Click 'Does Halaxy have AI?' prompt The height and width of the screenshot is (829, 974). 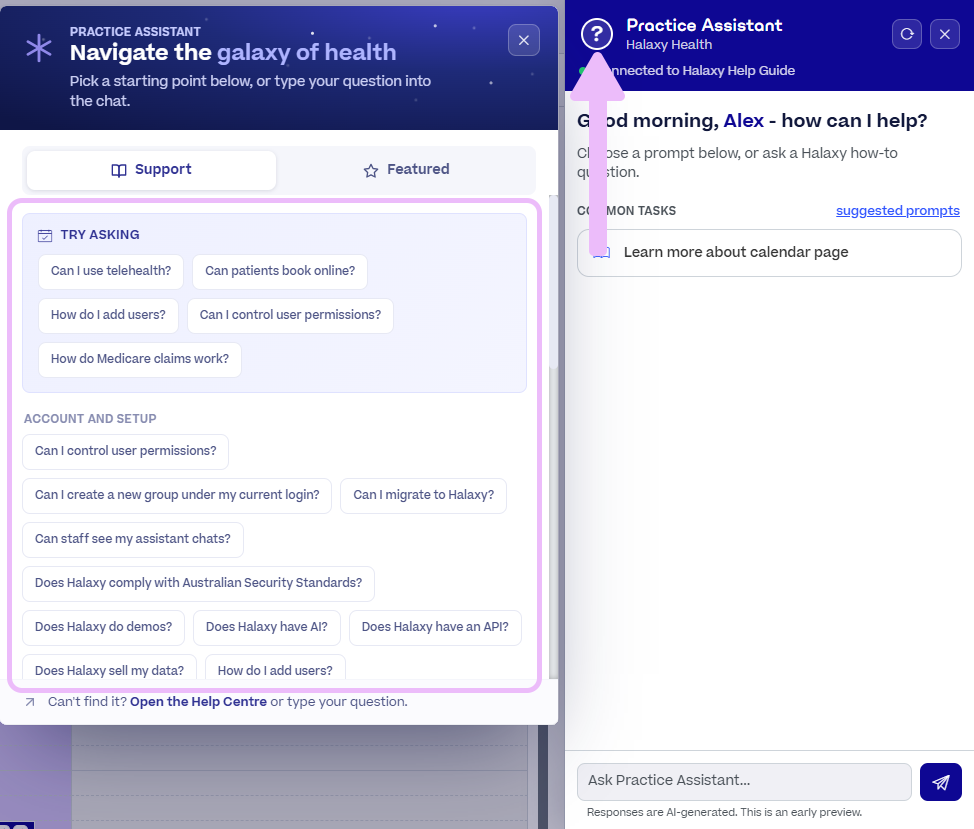point(267,628)
